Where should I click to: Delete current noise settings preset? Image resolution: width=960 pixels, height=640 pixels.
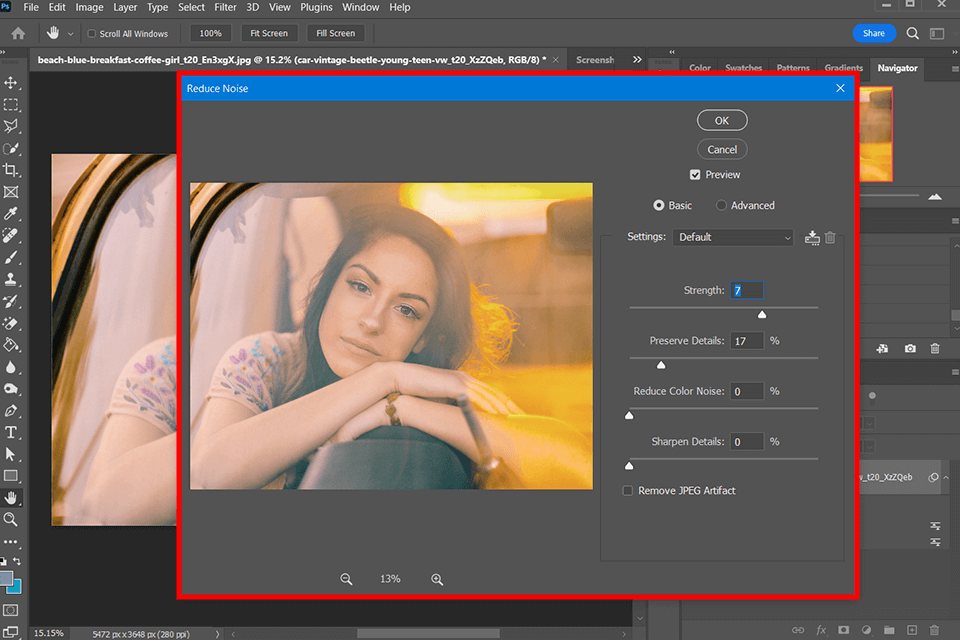[830, 237]
